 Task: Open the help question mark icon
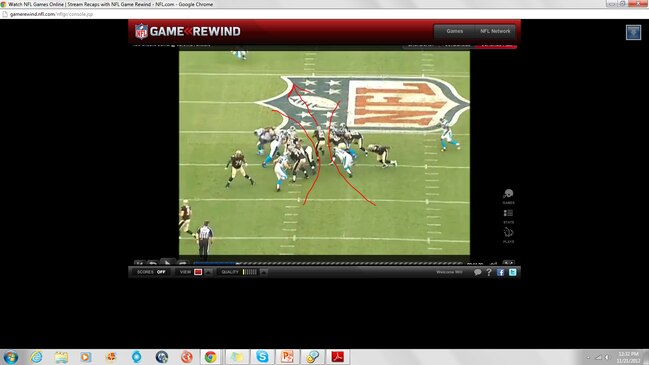489,272
